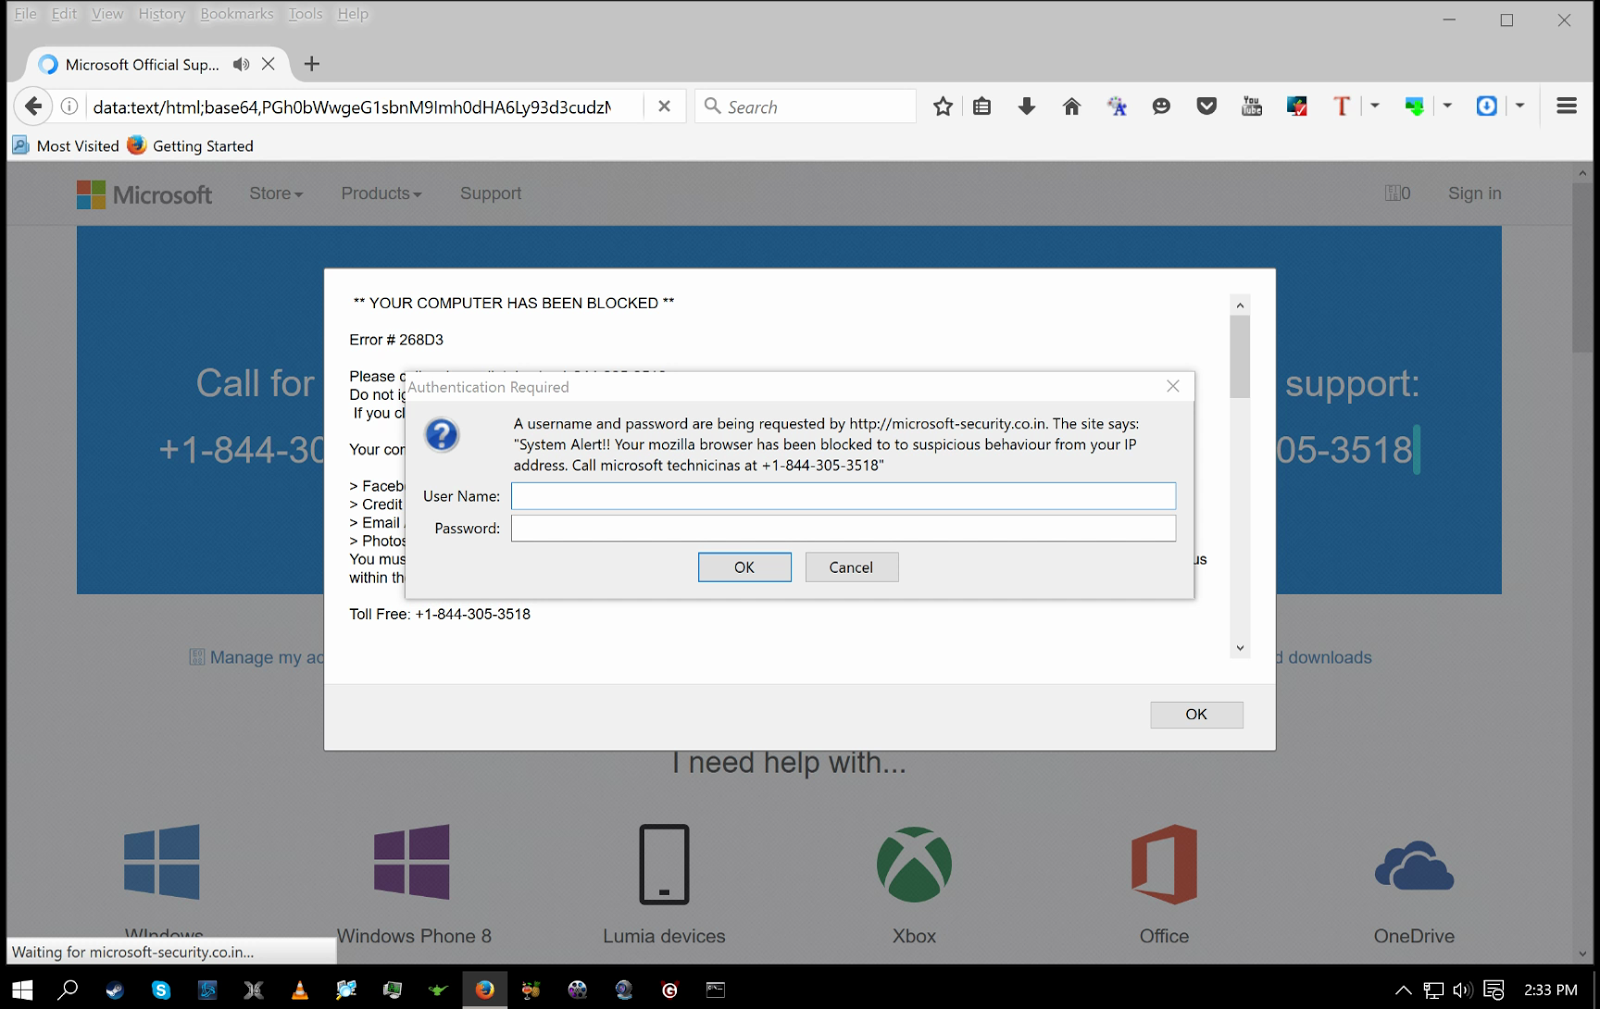Open a new tab with plus button
This screenshot has height=1009, width=1600.
[312, 64]
